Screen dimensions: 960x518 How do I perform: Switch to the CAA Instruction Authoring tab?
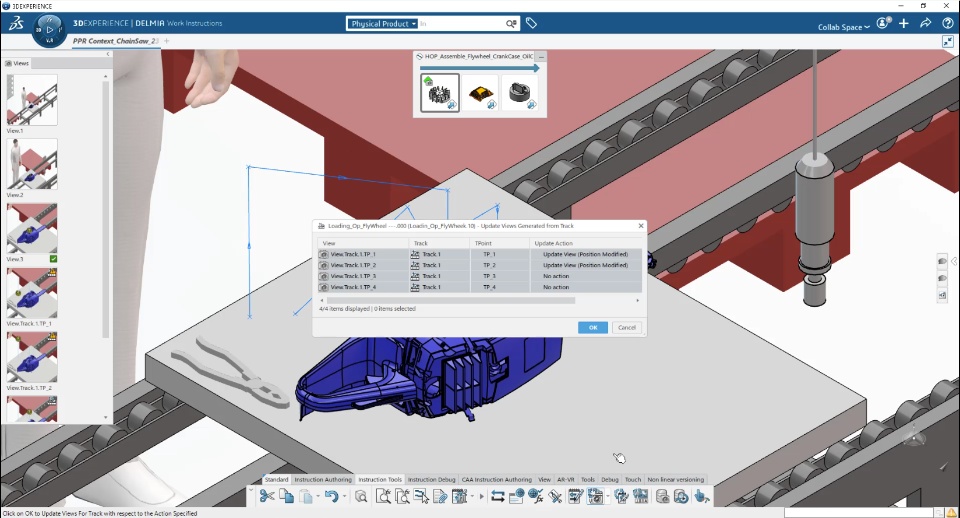[x=497, y=479]
